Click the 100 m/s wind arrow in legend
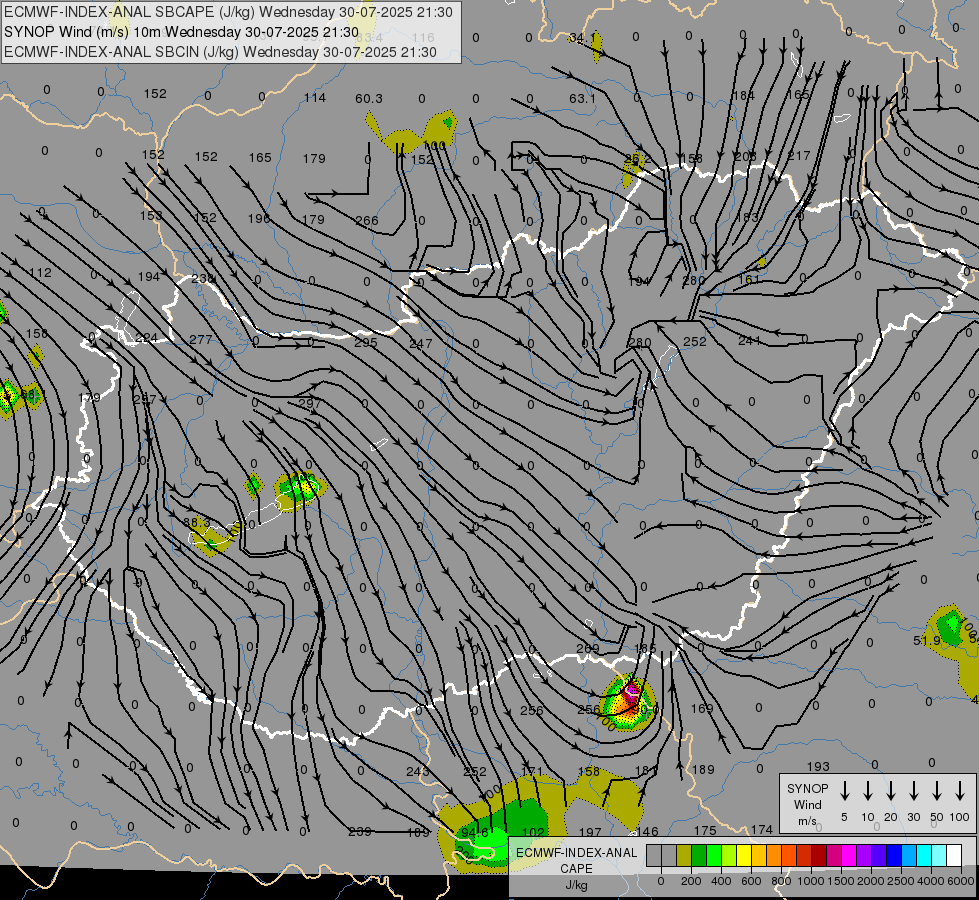The image size is (979, 900). (x=960, y=791)
